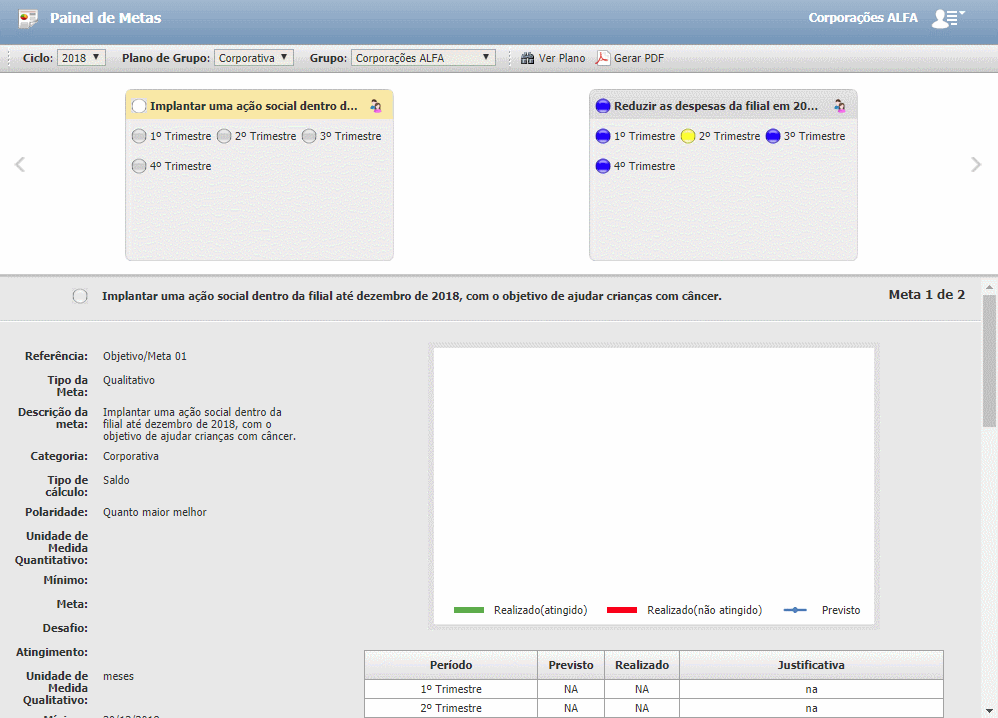
Task: Click the Ver Plano binoculars icon
Action: tap(527, 58)
